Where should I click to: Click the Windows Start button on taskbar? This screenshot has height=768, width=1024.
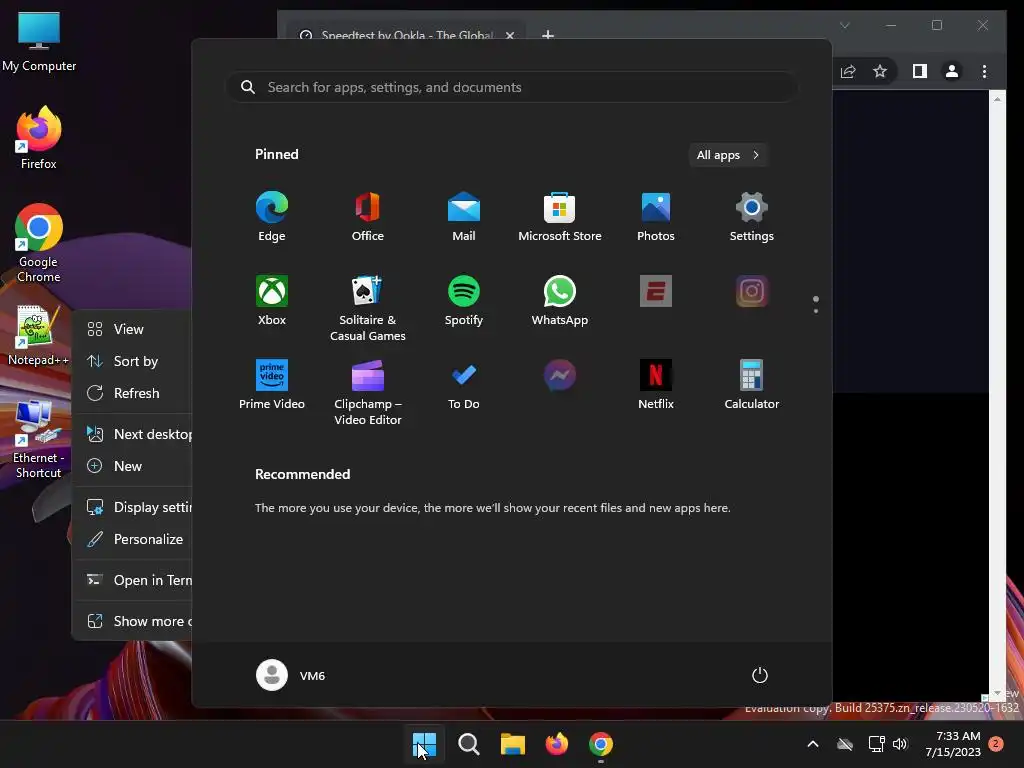tap(424, 744)
